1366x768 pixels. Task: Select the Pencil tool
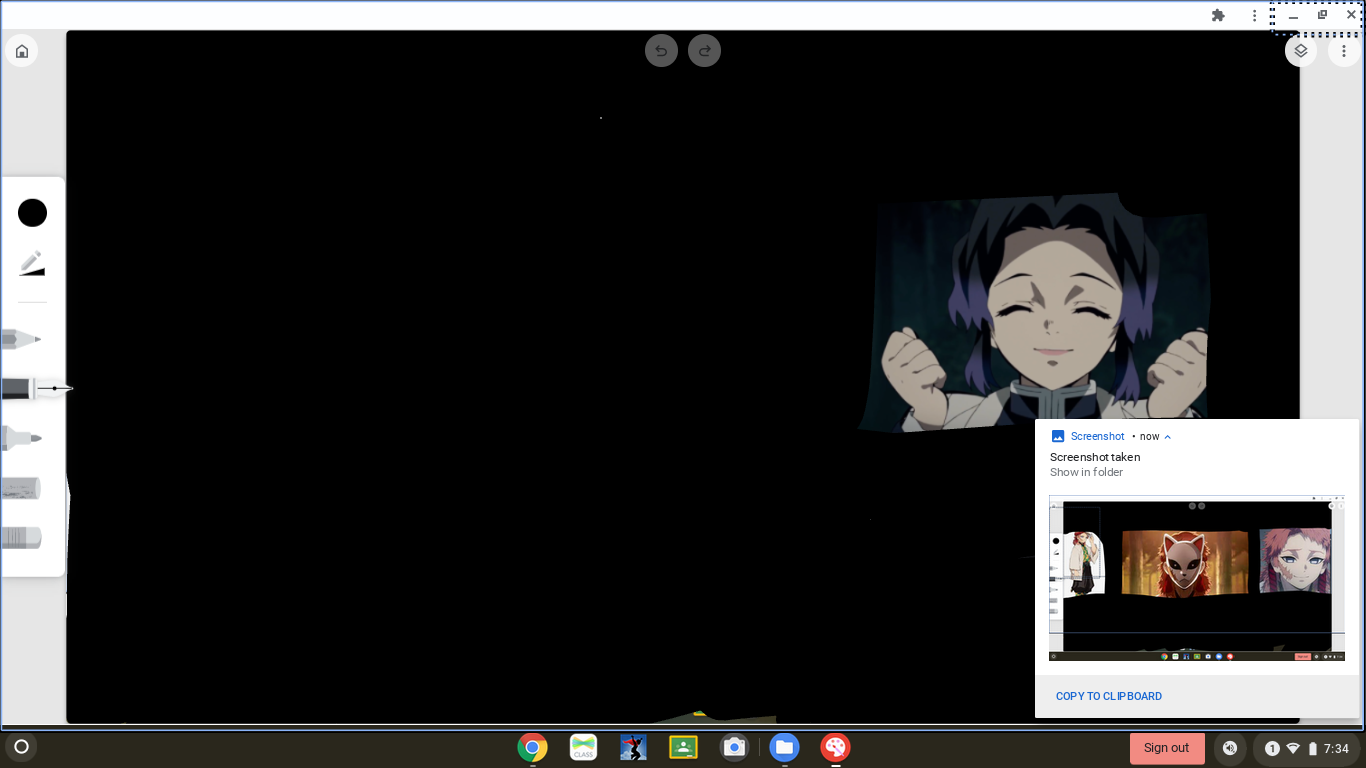point(22,339)
